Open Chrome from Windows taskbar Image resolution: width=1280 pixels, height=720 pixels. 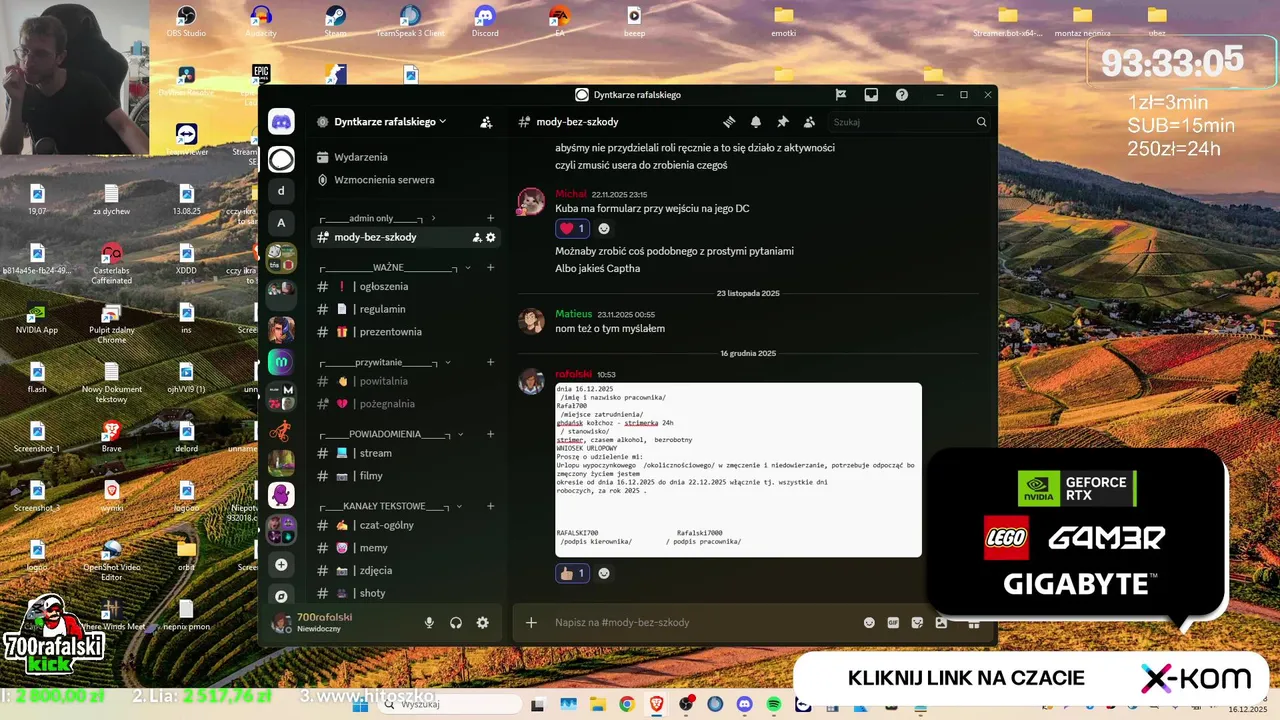point(626,704)
